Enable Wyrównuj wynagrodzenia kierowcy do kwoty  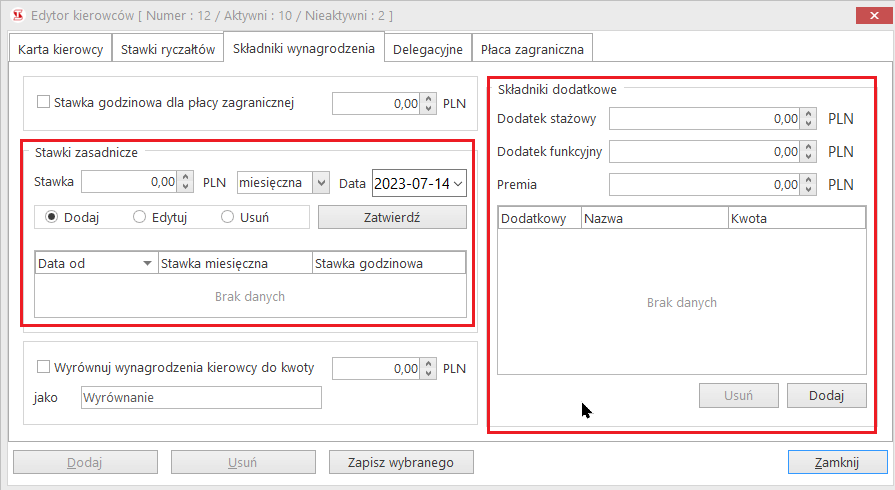tap(43, 367)
